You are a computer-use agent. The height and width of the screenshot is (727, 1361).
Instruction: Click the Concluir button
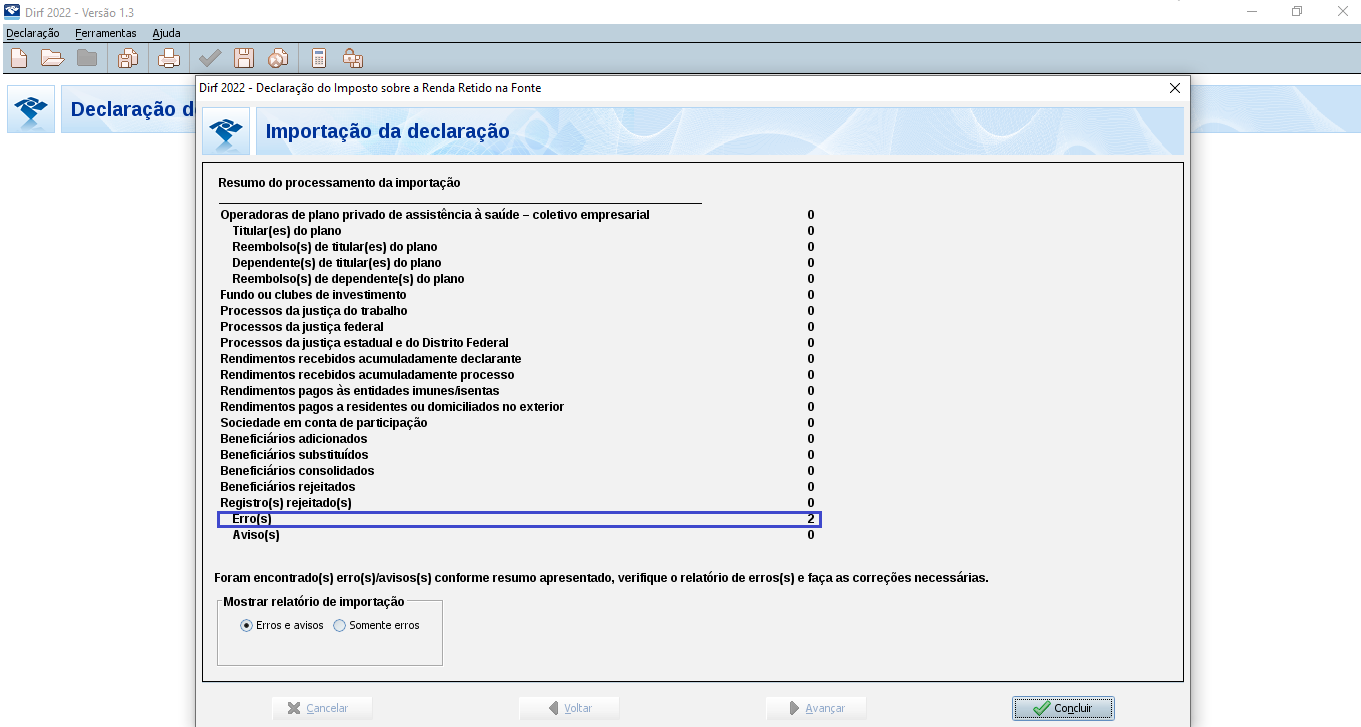point(1063,708)
